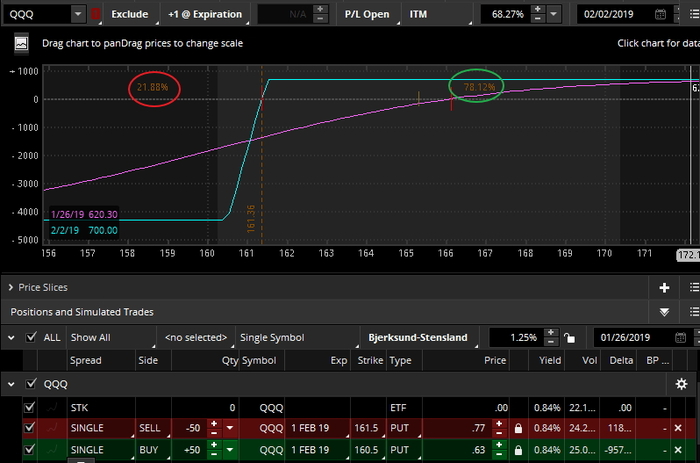Open the QQQ group settings gear
Viewport: 700px width, 463px height.
681,384
